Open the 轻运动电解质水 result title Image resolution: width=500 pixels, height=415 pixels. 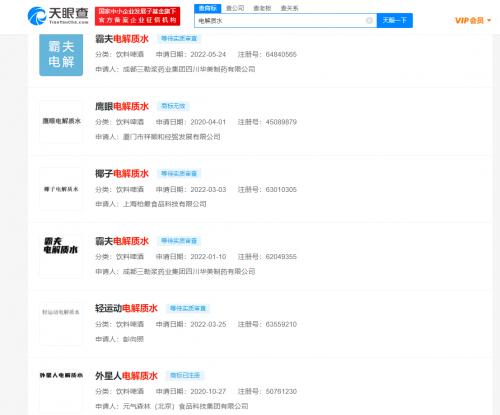click(126, 308)
